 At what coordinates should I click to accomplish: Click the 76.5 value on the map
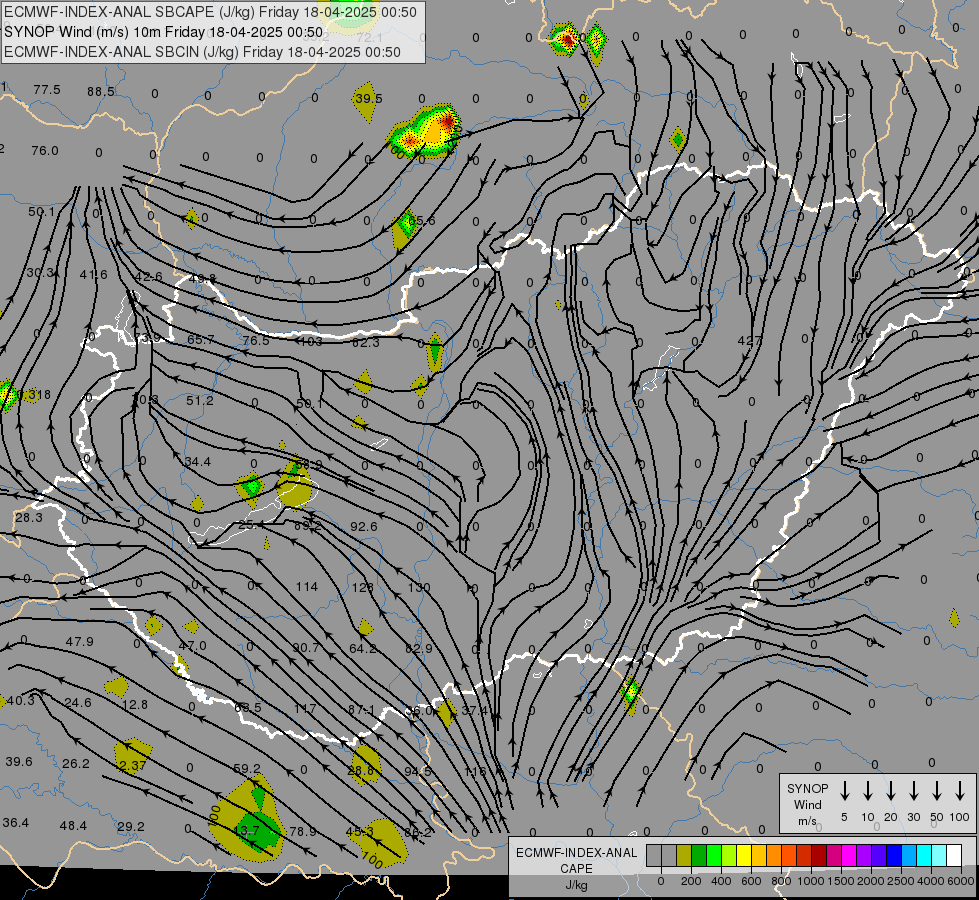click(256, 340)
